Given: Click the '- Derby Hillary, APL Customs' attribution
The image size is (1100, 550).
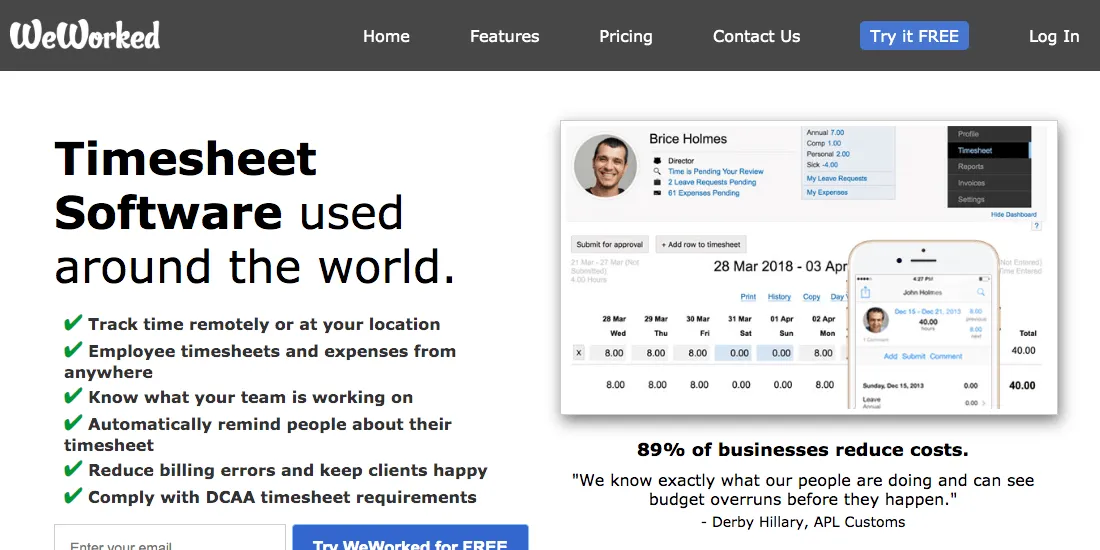Looking at the screenshot, I should coord(803,522).
